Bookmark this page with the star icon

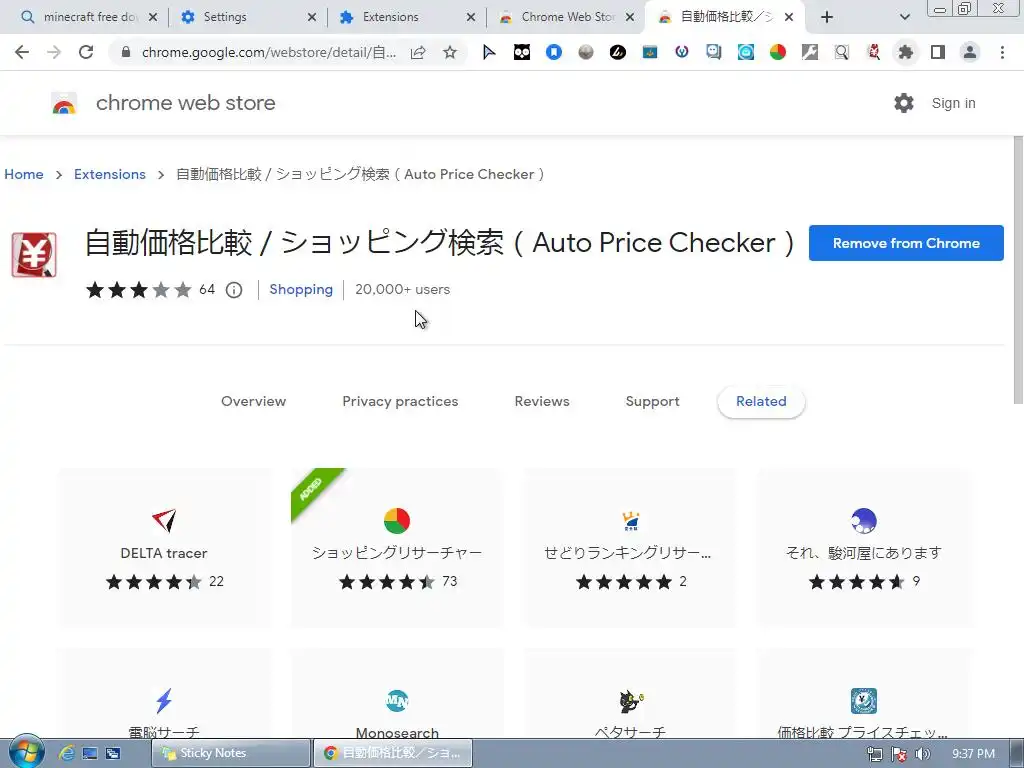450,52
